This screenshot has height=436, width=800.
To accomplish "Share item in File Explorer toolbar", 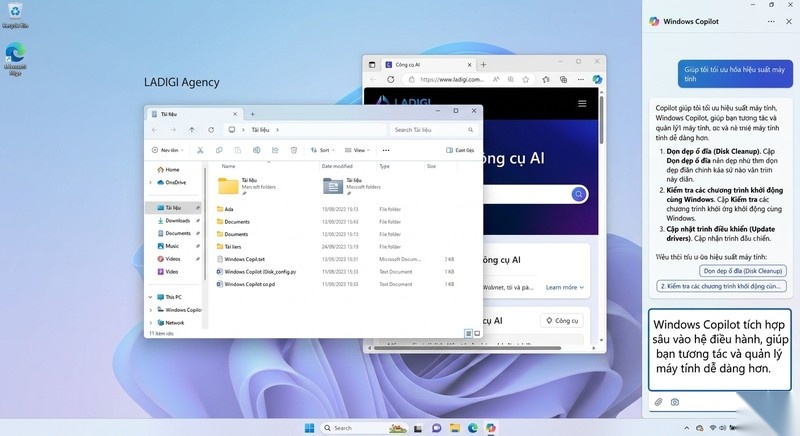I will [275, 150].
